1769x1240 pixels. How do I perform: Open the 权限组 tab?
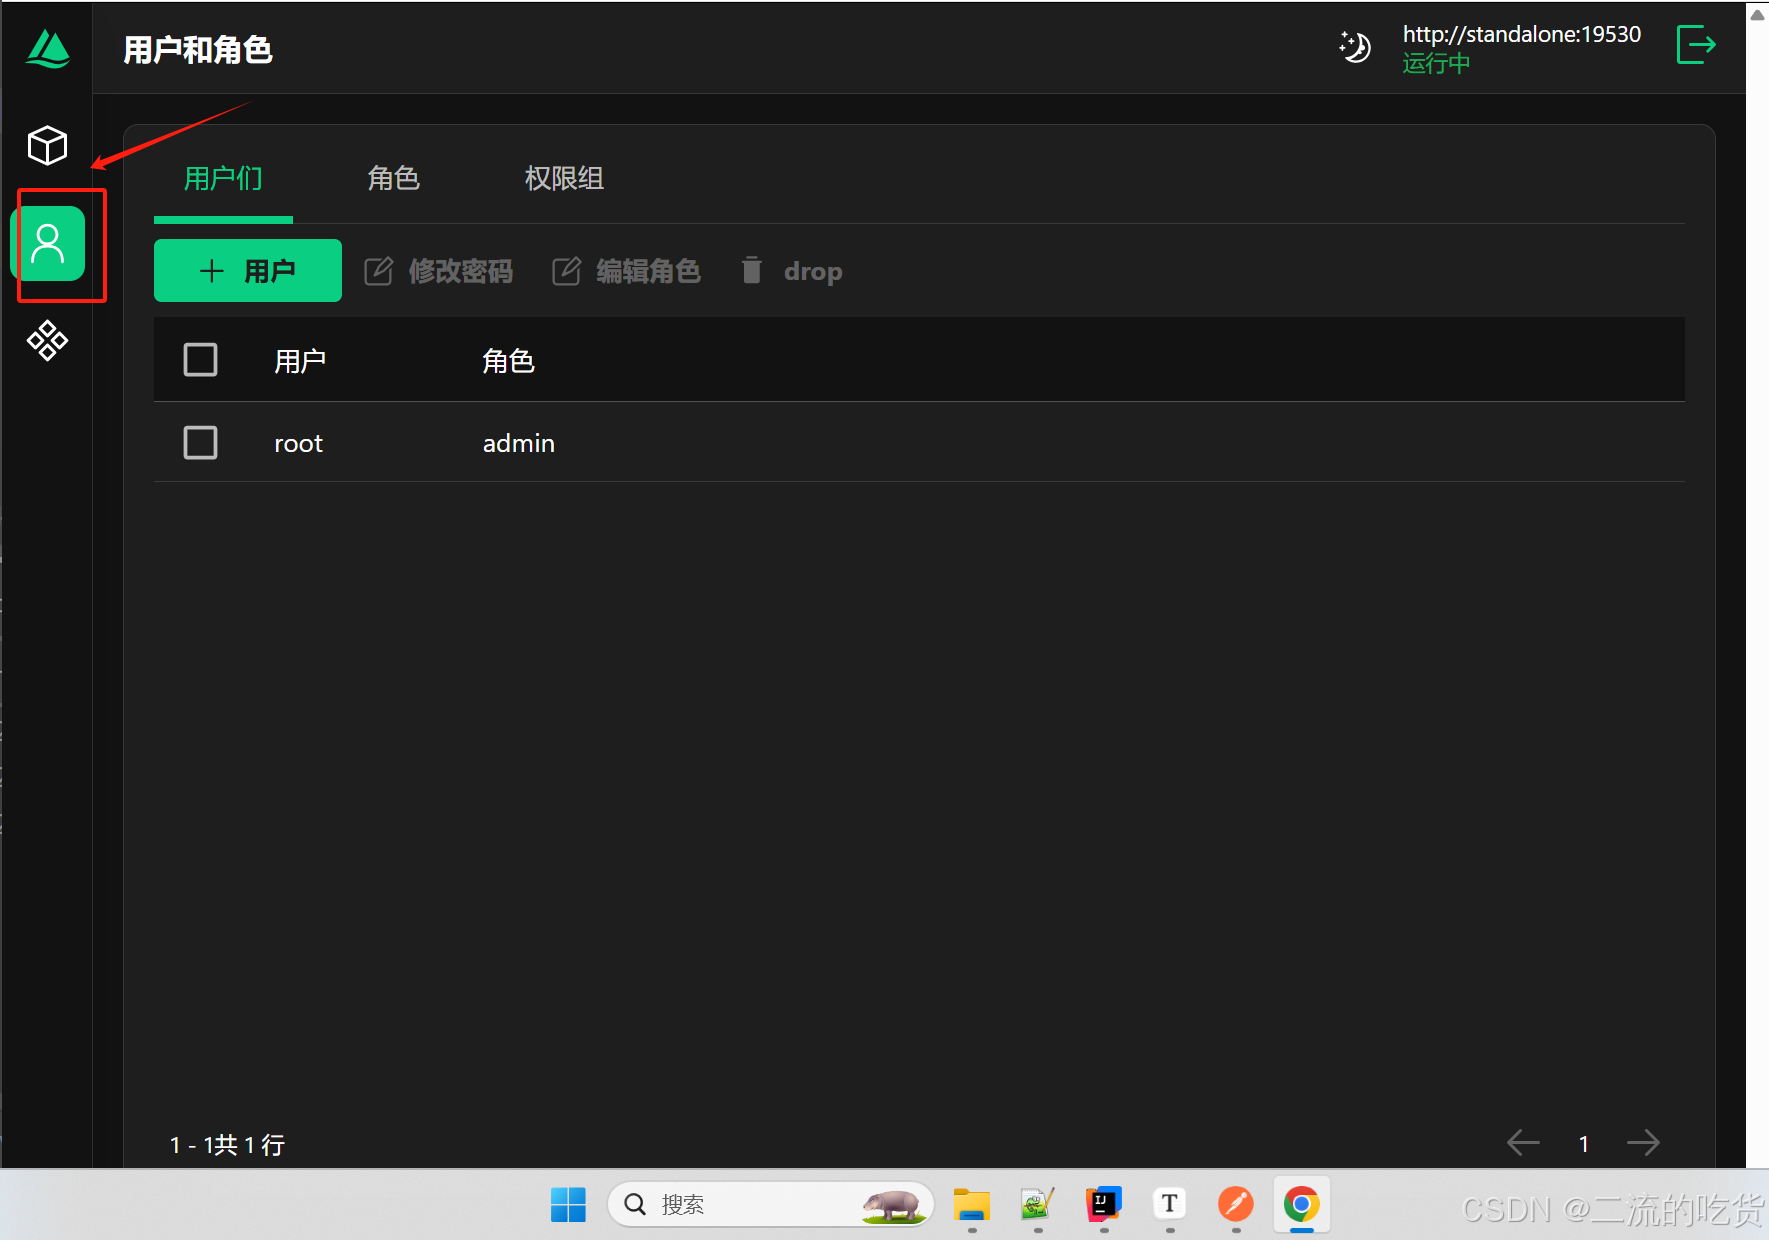pos(563,178)
